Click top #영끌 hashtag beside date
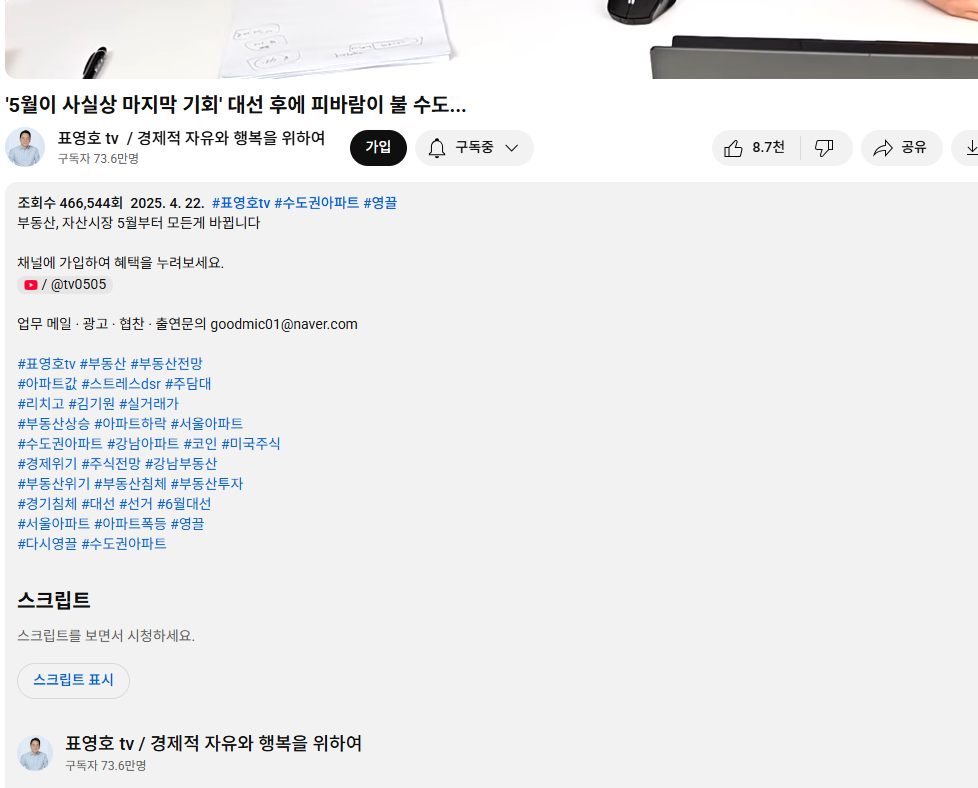This screenshot has width=978, height=788. pos(380,203)
